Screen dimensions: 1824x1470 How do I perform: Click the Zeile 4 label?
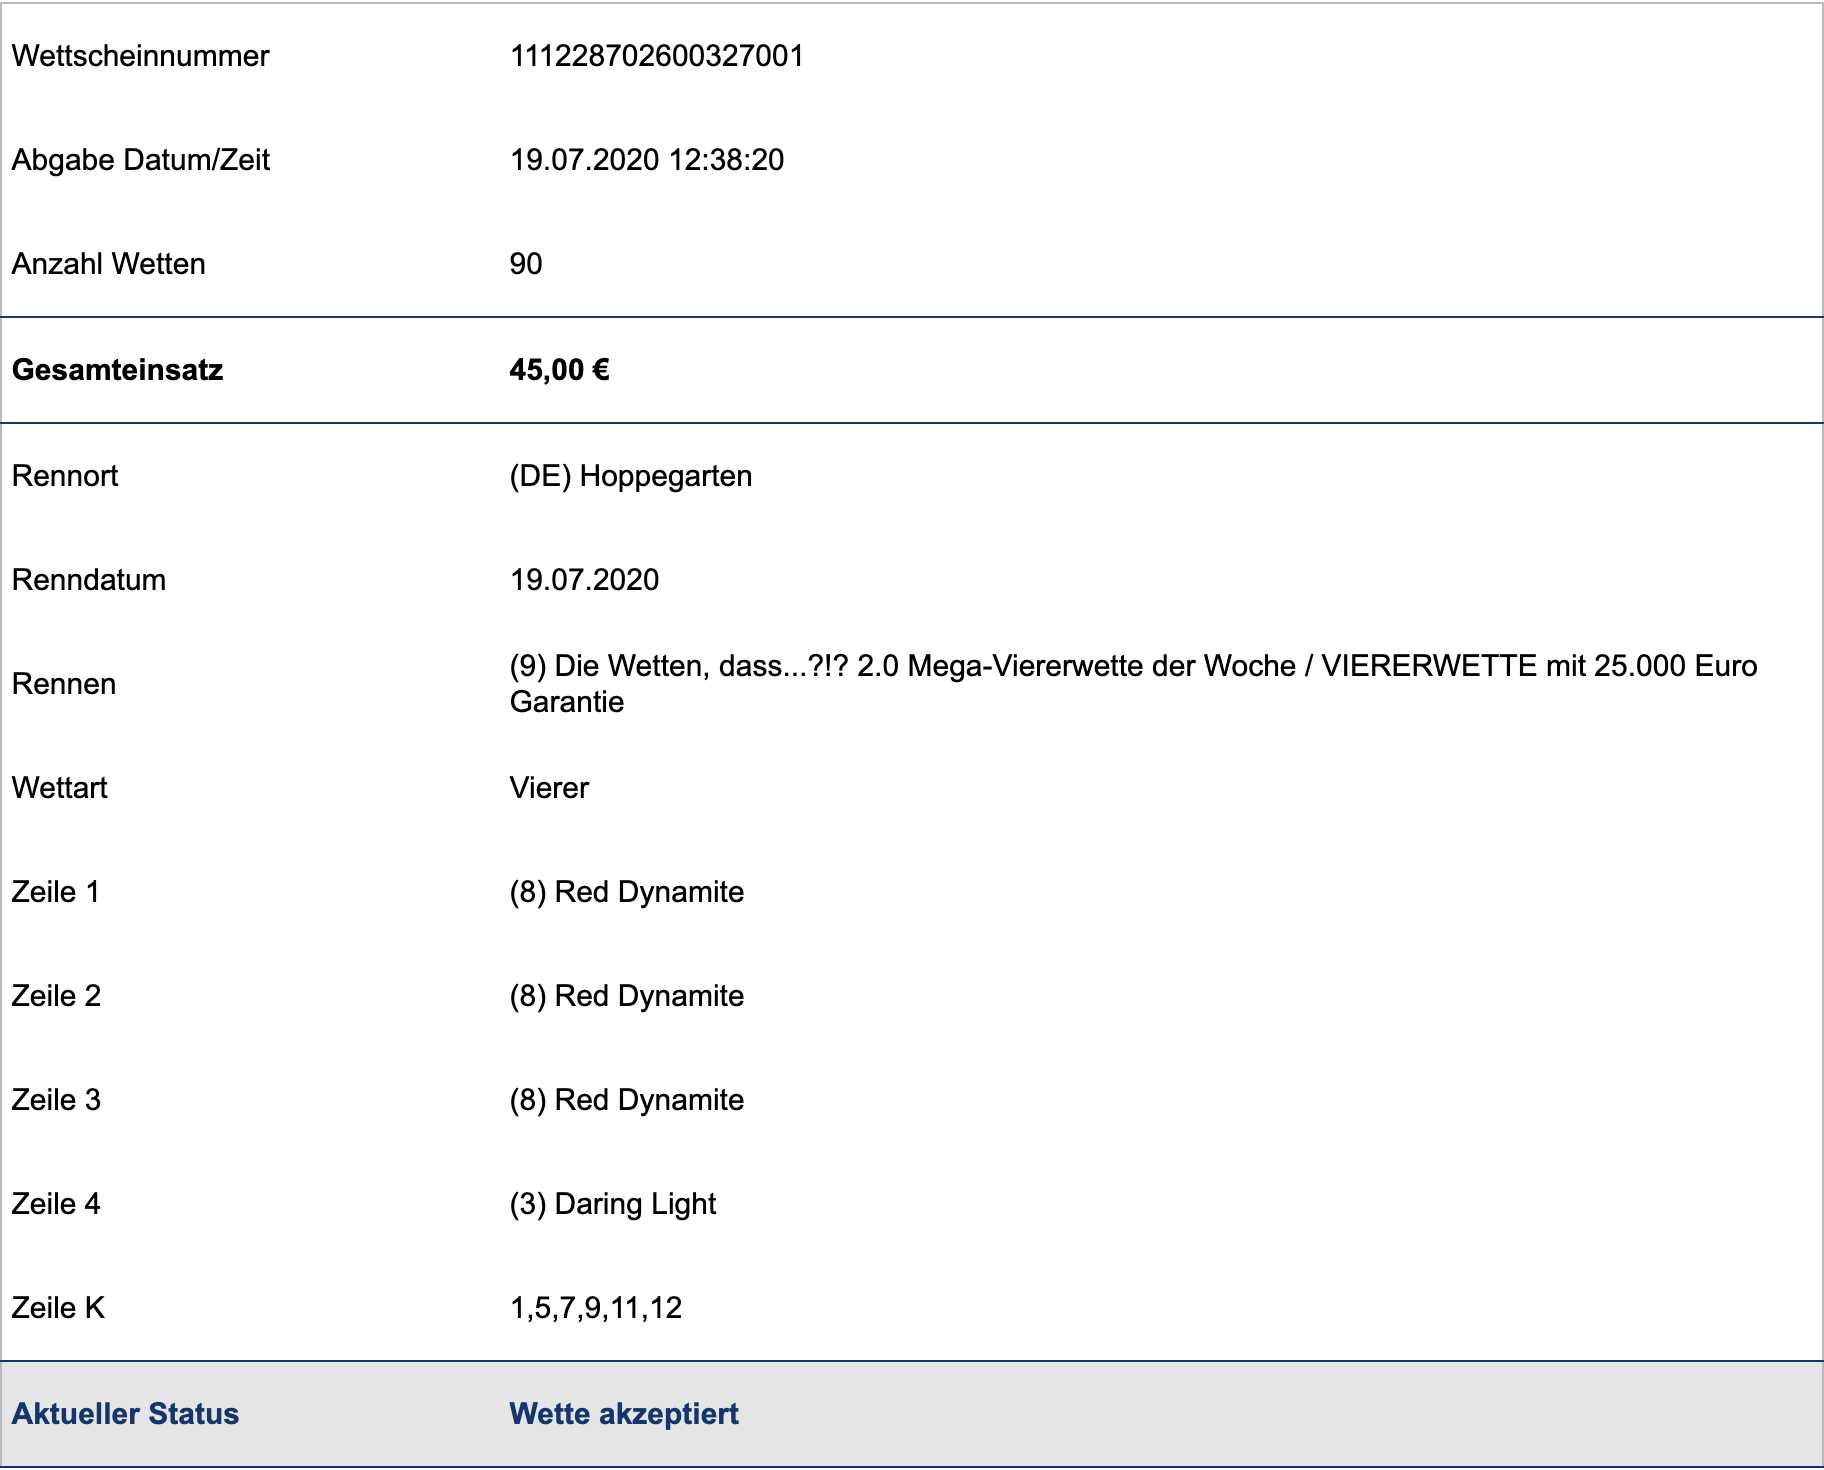[56, 1204]
